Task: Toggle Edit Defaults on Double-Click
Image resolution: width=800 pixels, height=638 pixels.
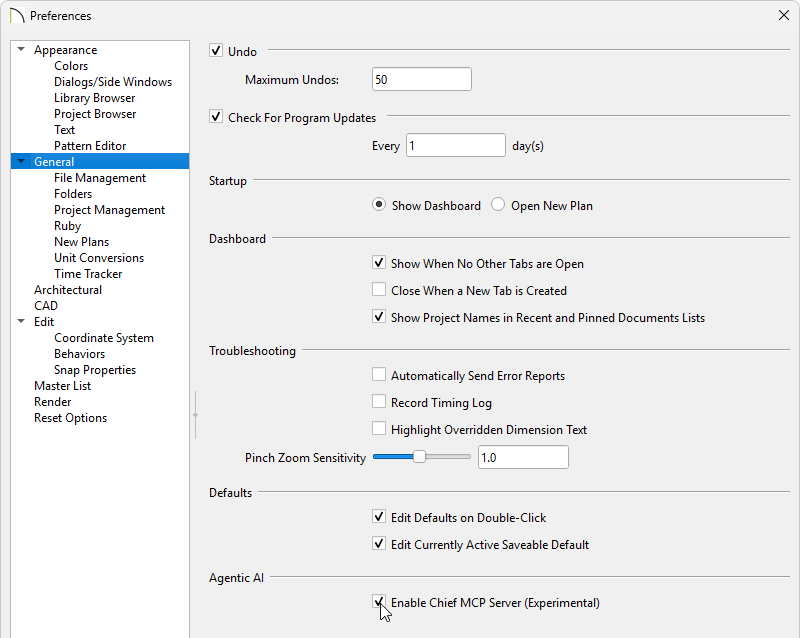Action: tap(379, 517)
